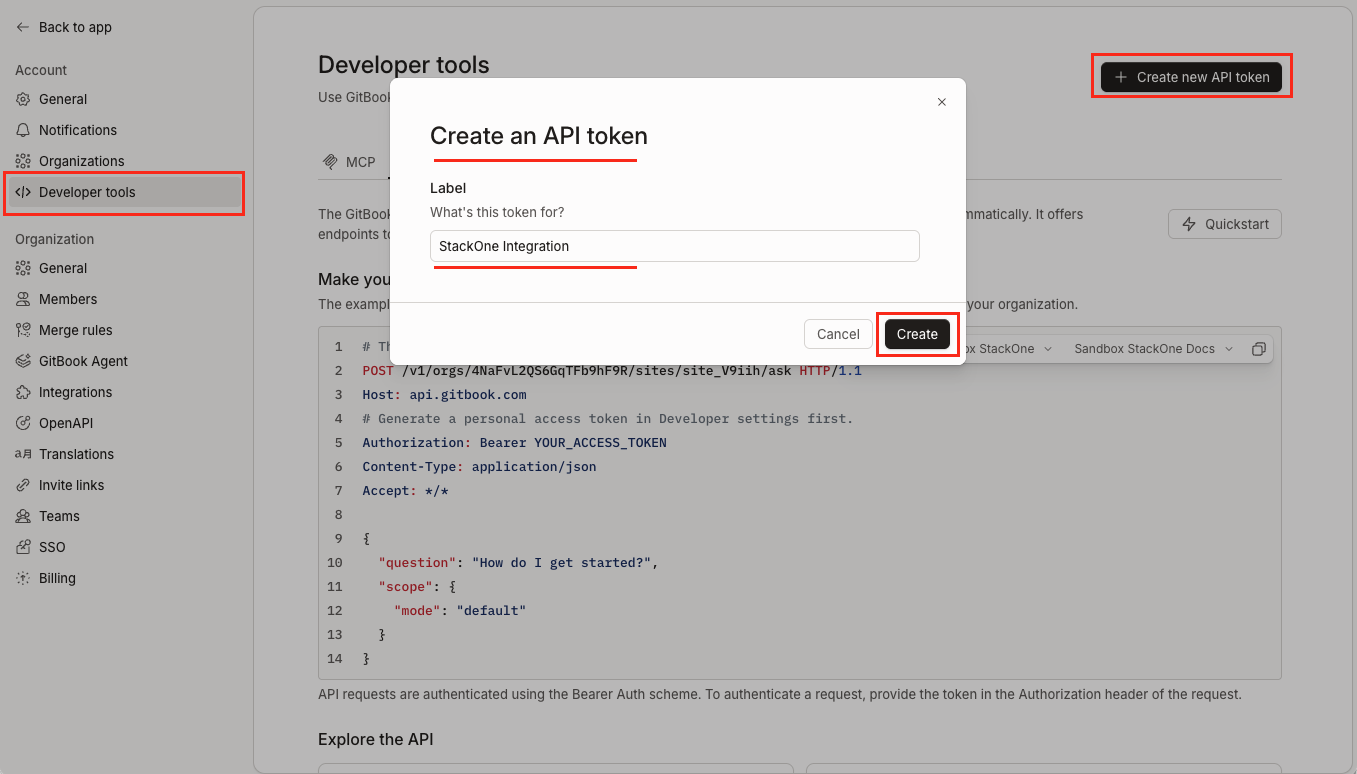Cancel the API token dialog
The image size is (1357, 774).
[838, 334]
